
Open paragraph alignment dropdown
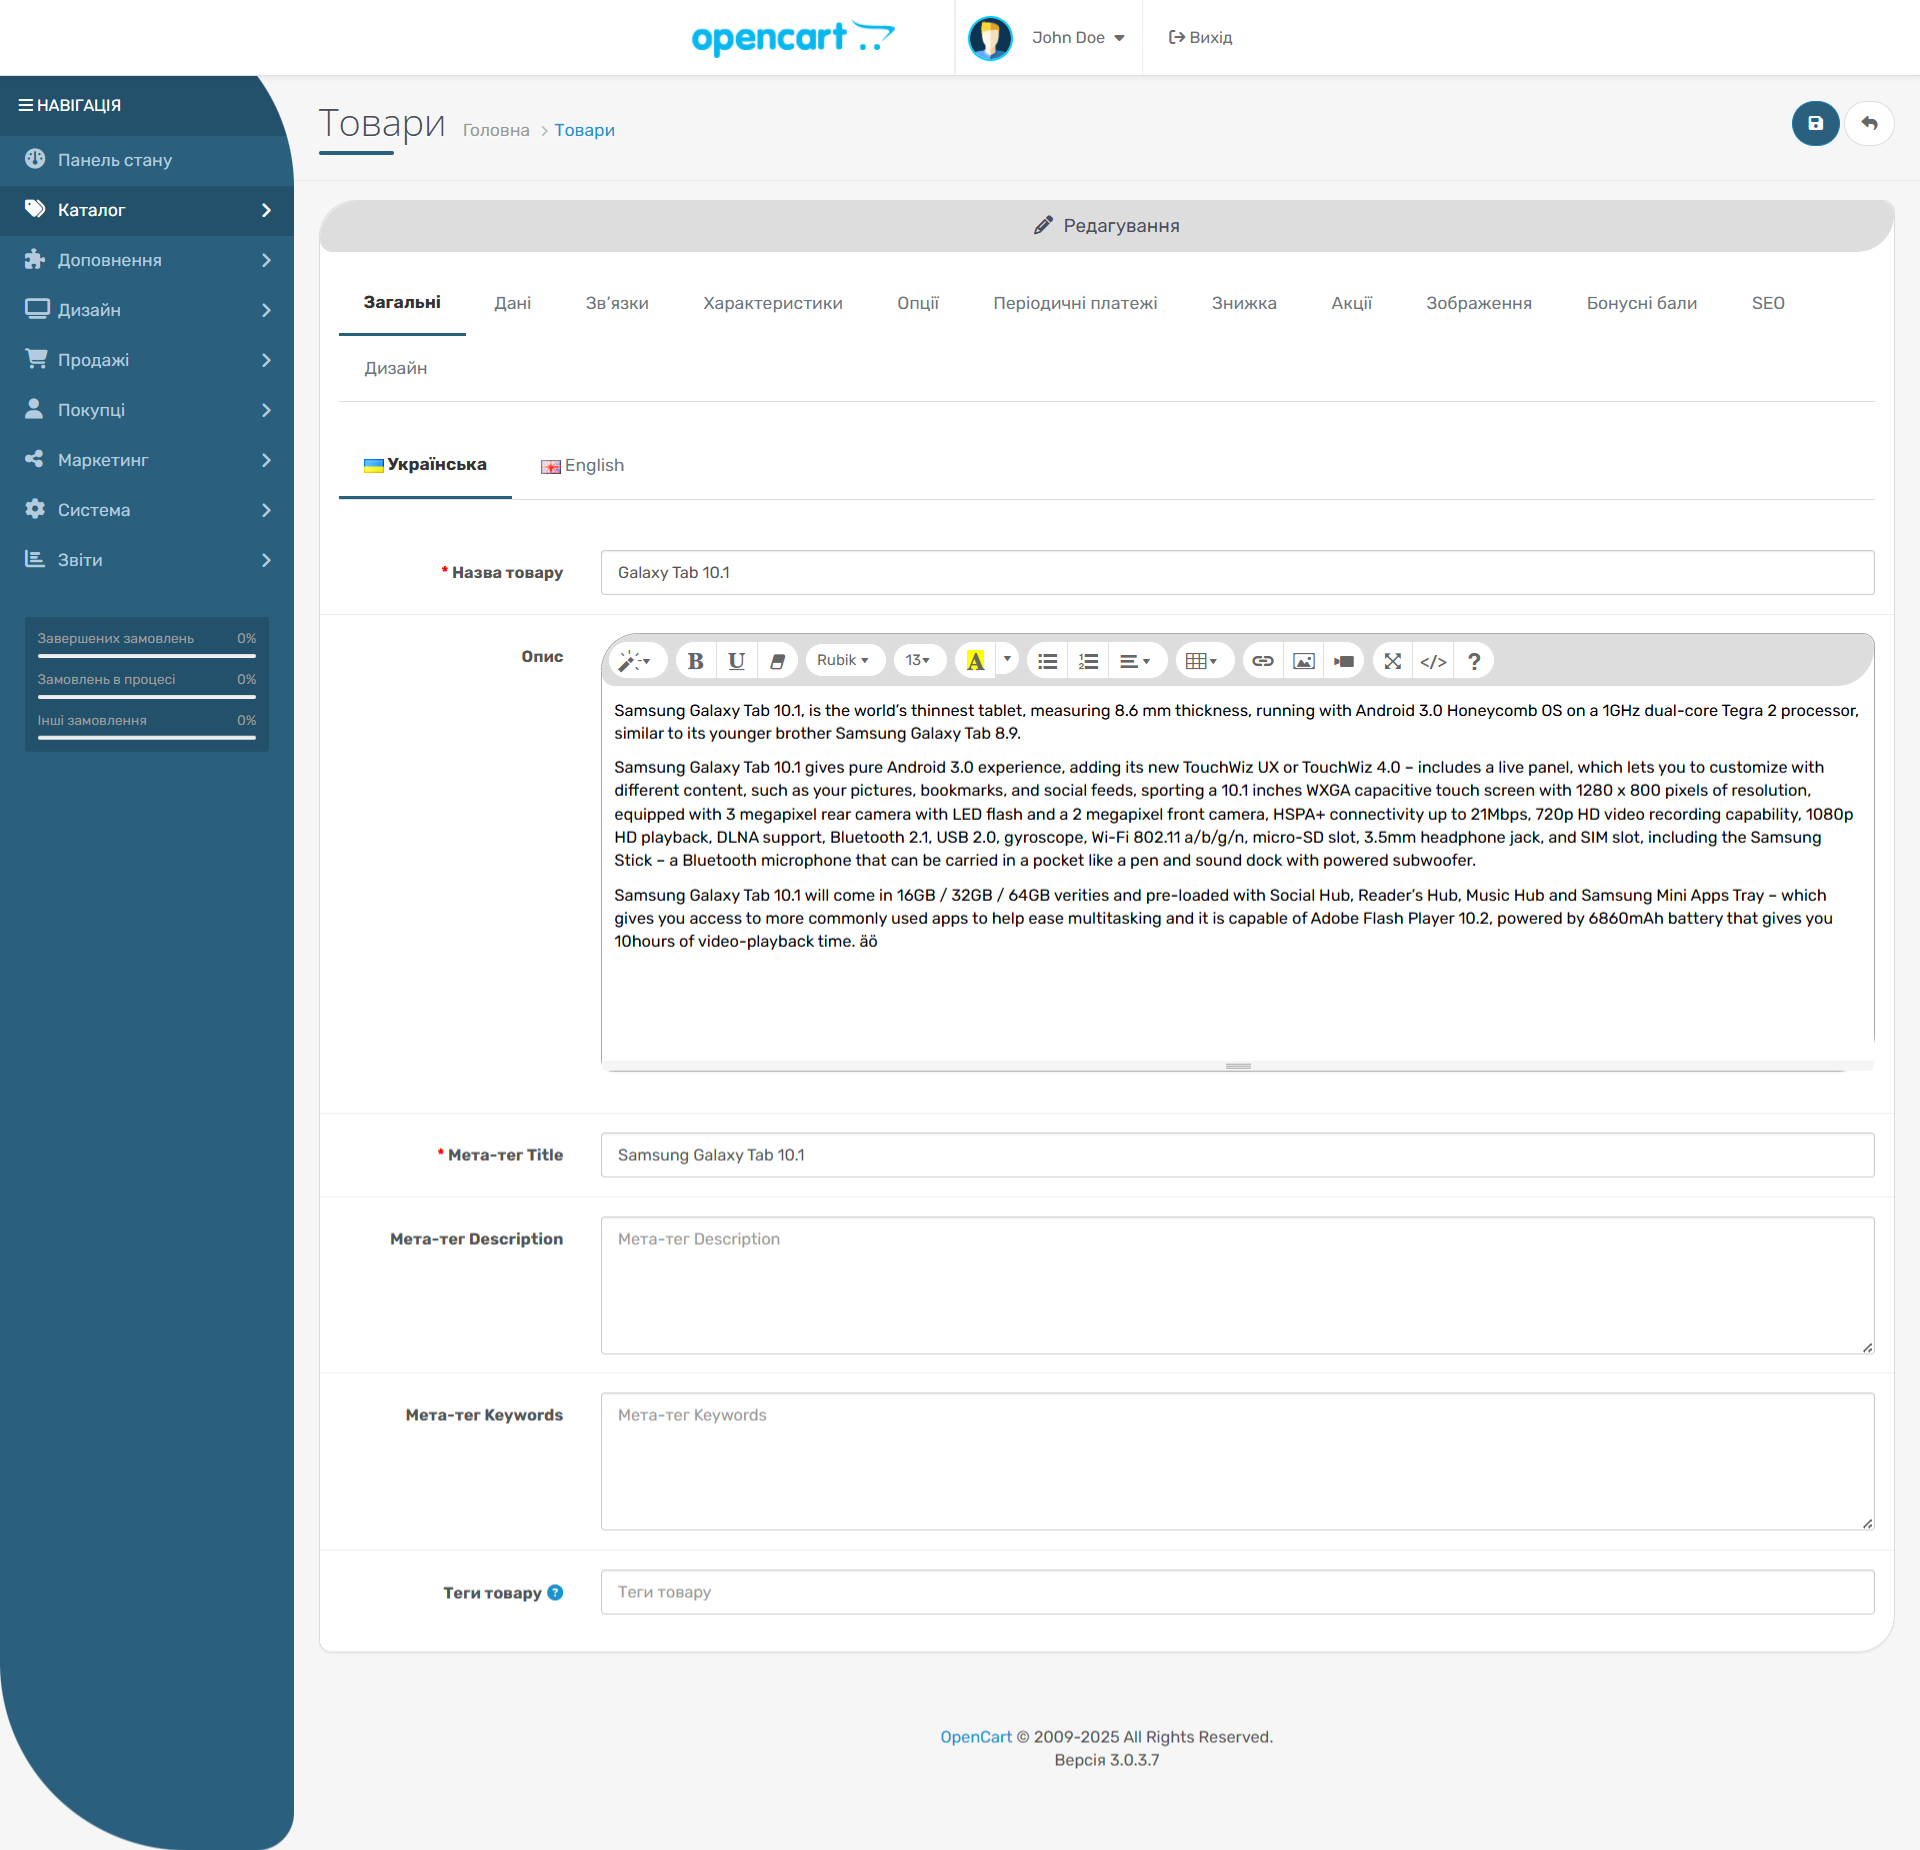[1137, 661]
